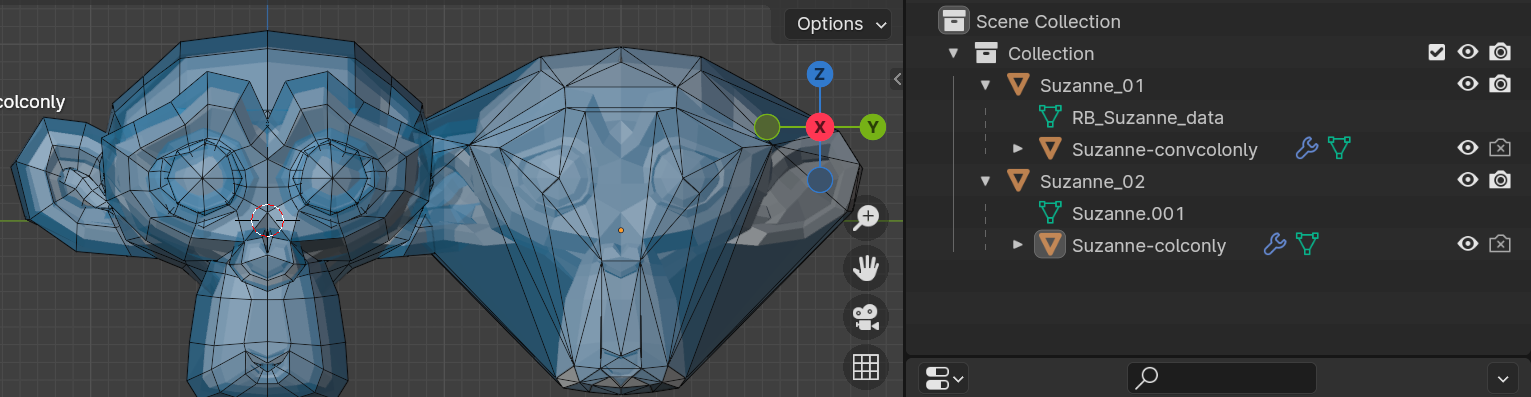Click the zoom view magnifier icon

866,217
